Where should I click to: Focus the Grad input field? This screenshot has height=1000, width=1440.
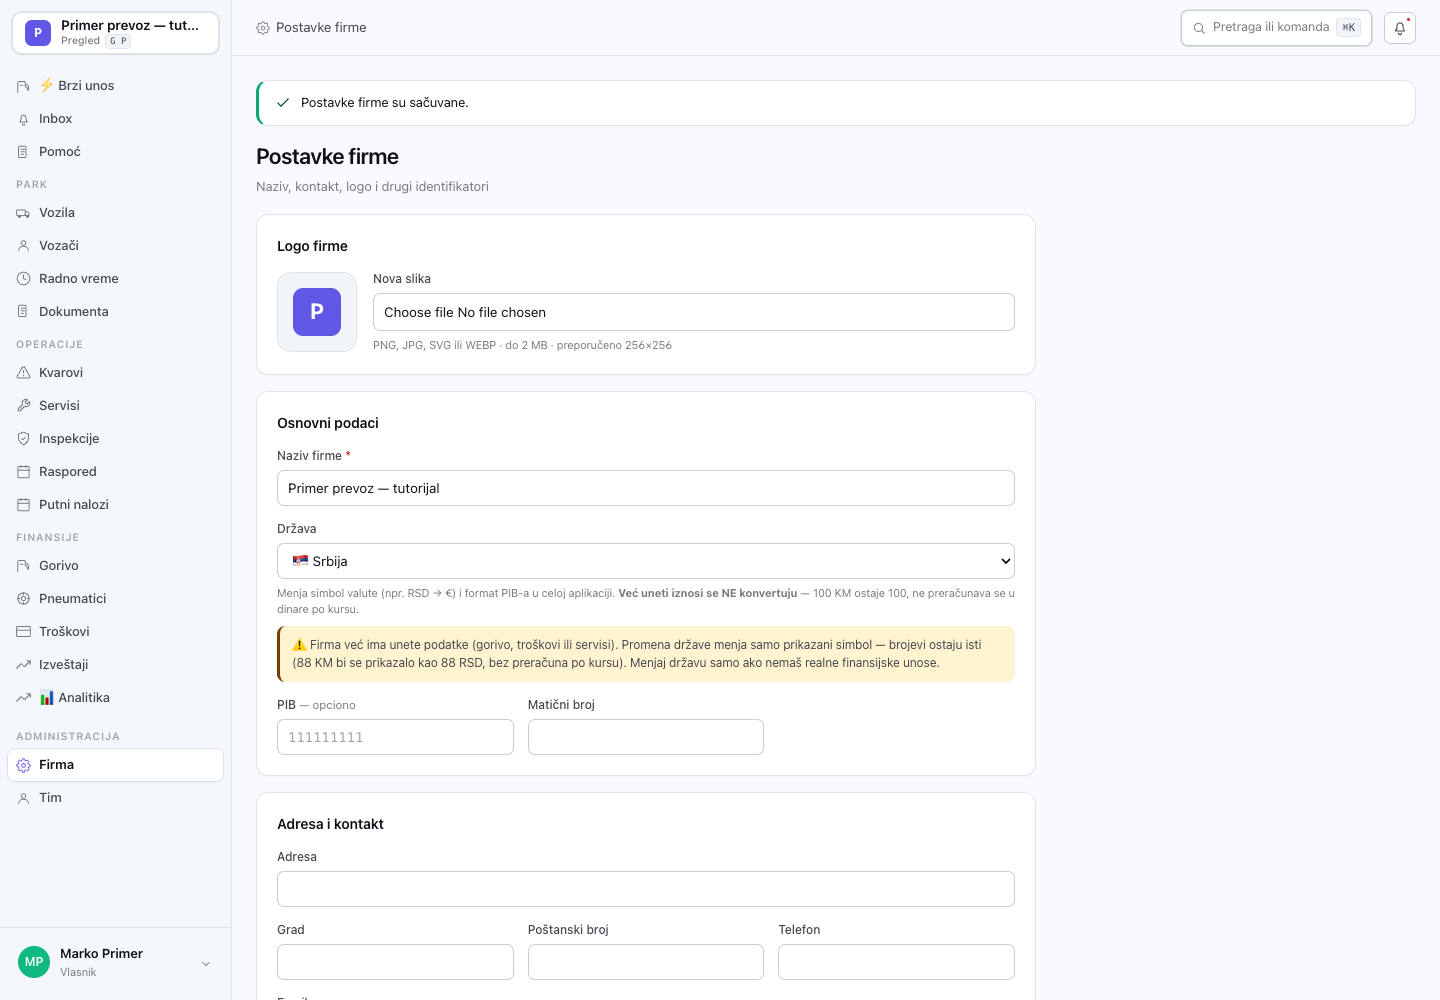395,962
